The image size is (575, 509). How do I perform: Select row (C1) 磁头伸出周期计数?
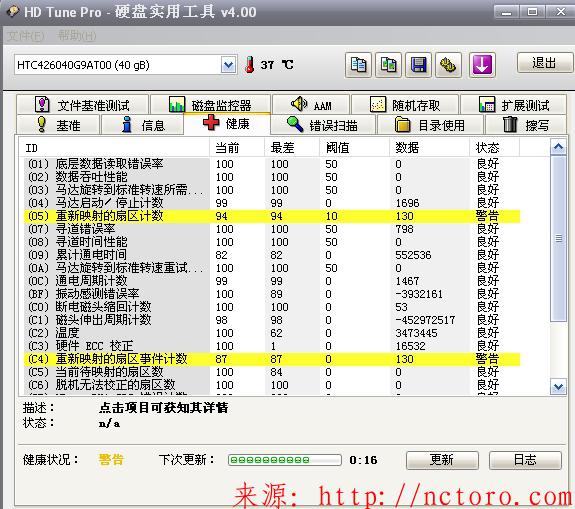[272, 320]
